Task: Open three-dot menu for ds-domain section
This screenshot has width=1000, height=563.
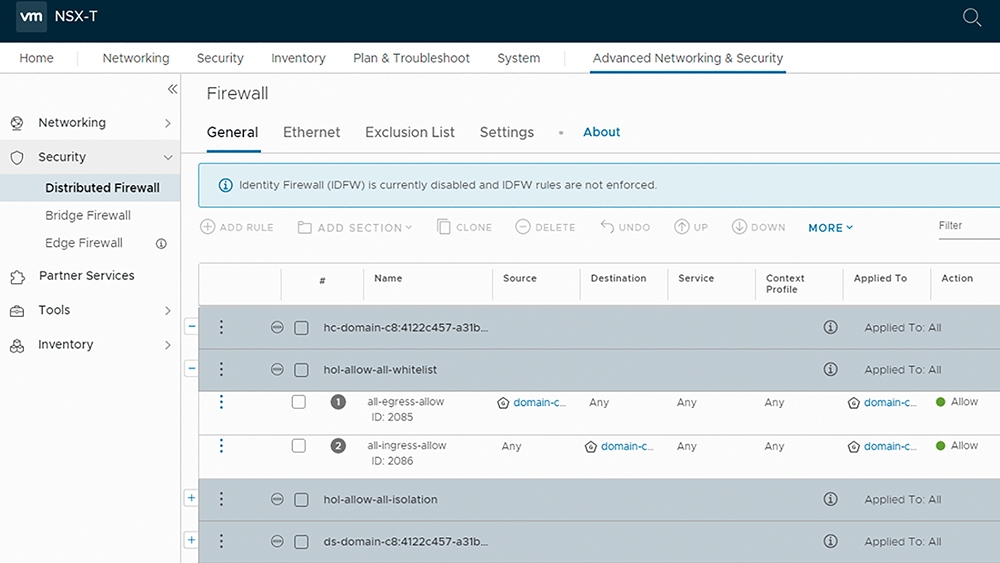Action: click(221, 541)
